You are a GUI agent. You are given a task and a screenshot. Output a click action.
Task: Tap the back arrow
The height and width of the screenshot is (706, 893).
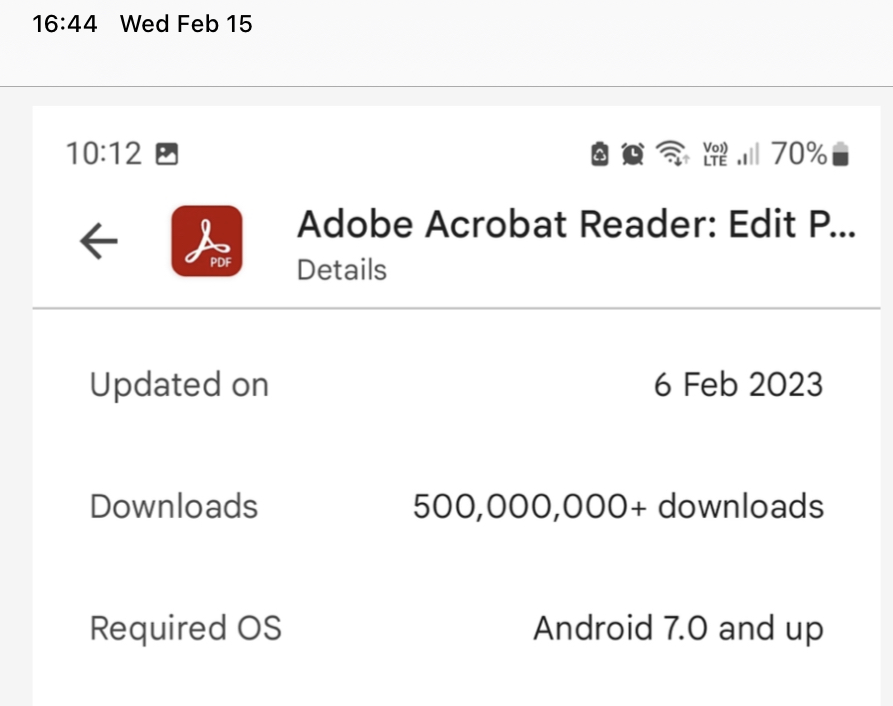[x=99, y=241]
